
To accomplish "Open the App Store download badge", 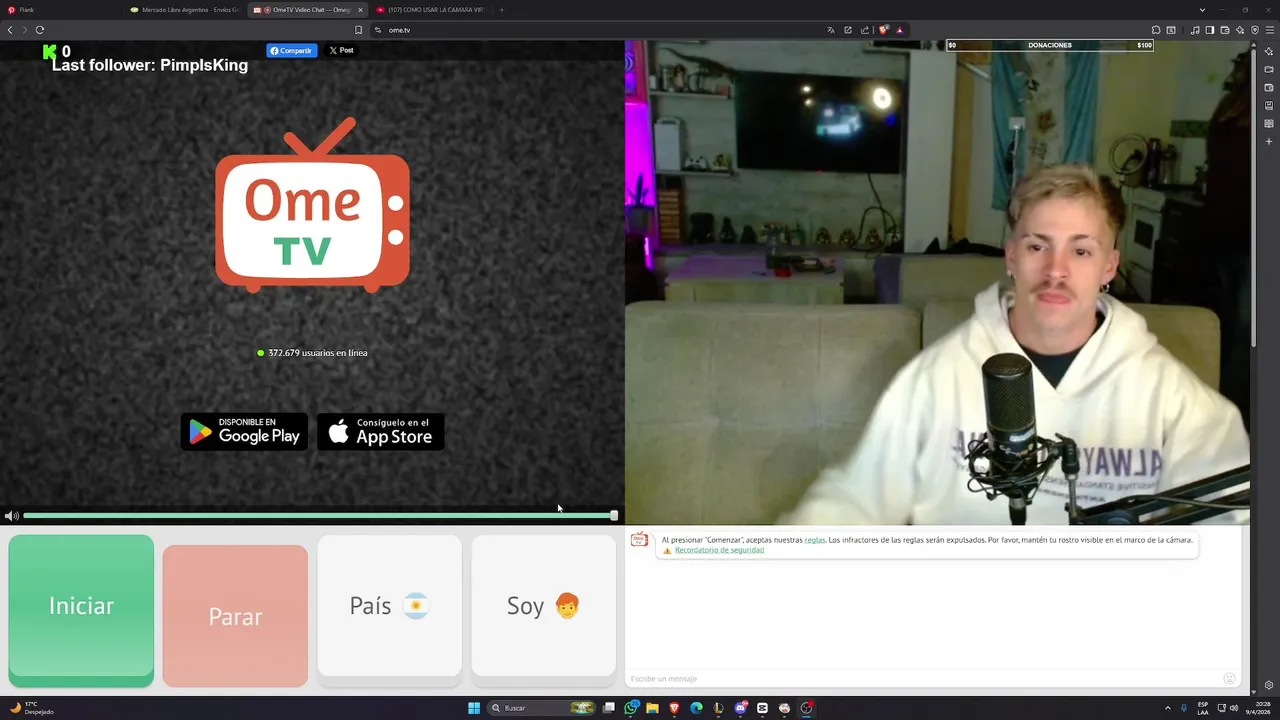I will click(381, 432).
